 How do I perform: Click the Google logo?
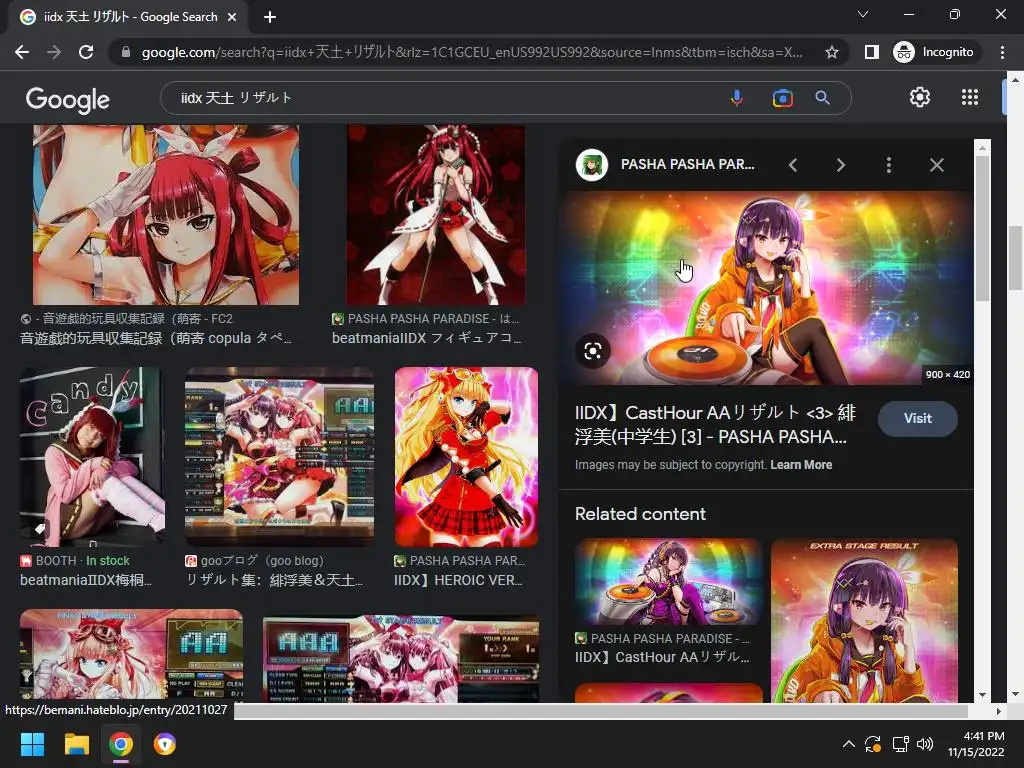coord(68,99)
